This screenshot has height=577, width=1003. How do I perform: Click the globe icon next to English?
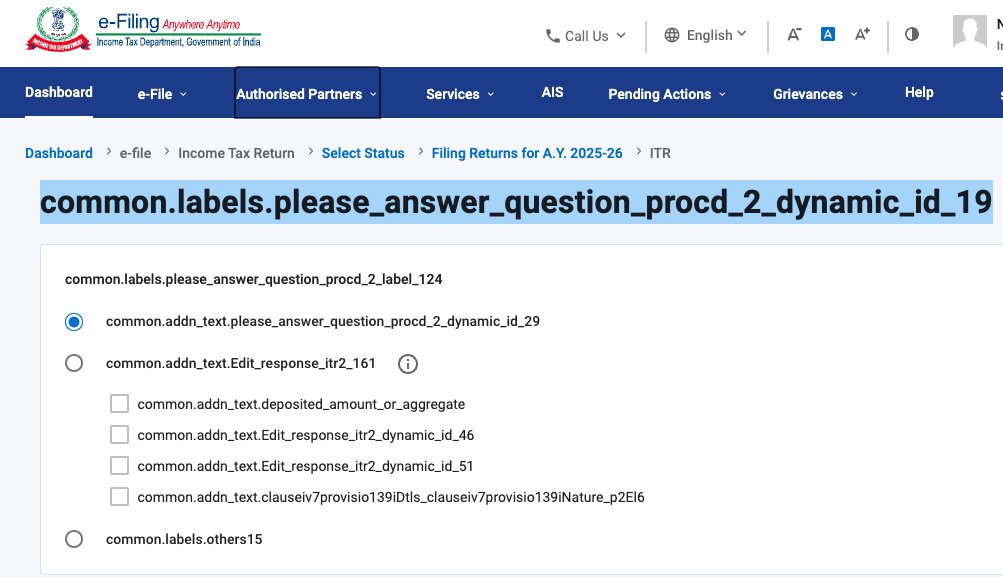pos(671,34)
